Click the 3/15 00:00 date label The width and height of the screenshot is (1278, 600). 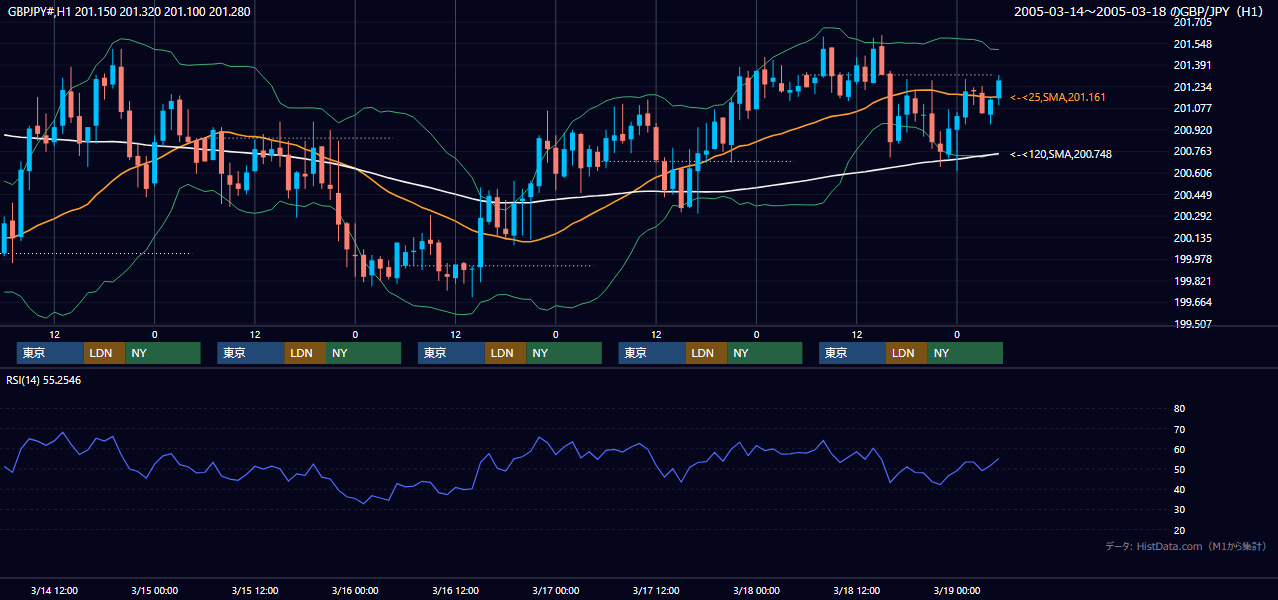154,591
